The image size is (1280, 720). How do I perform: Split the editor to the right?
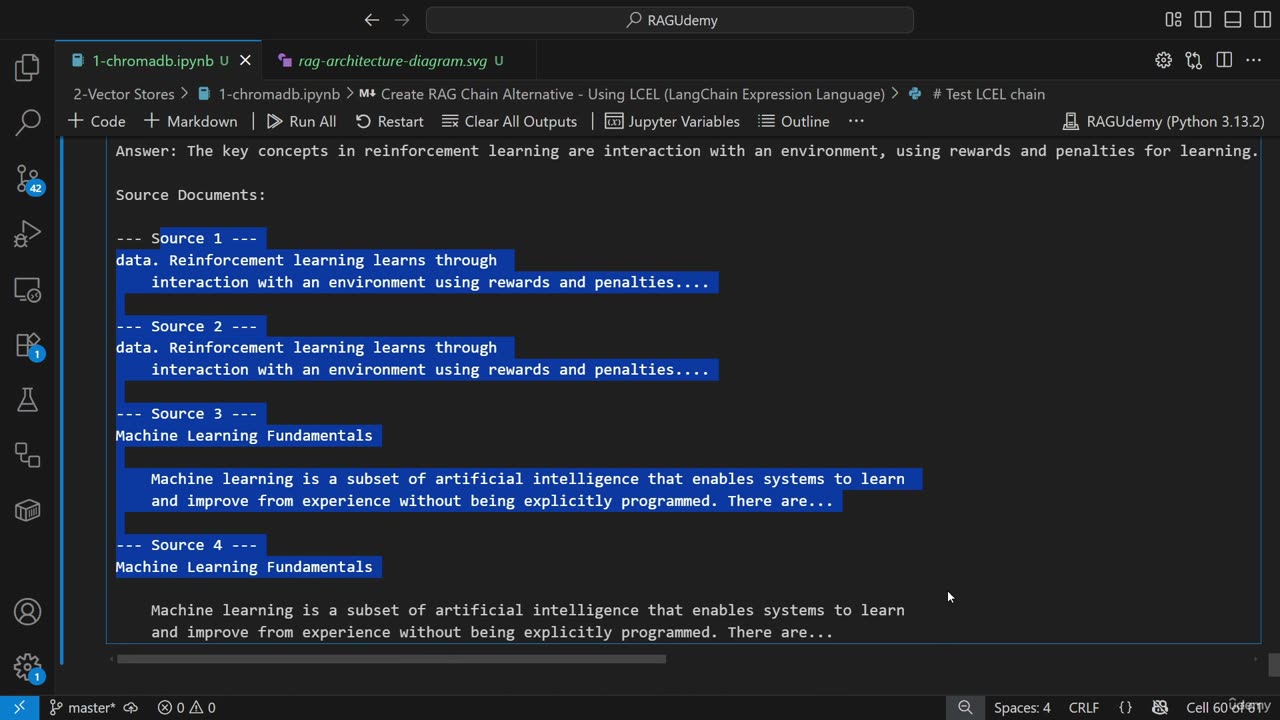point(1224,61)
